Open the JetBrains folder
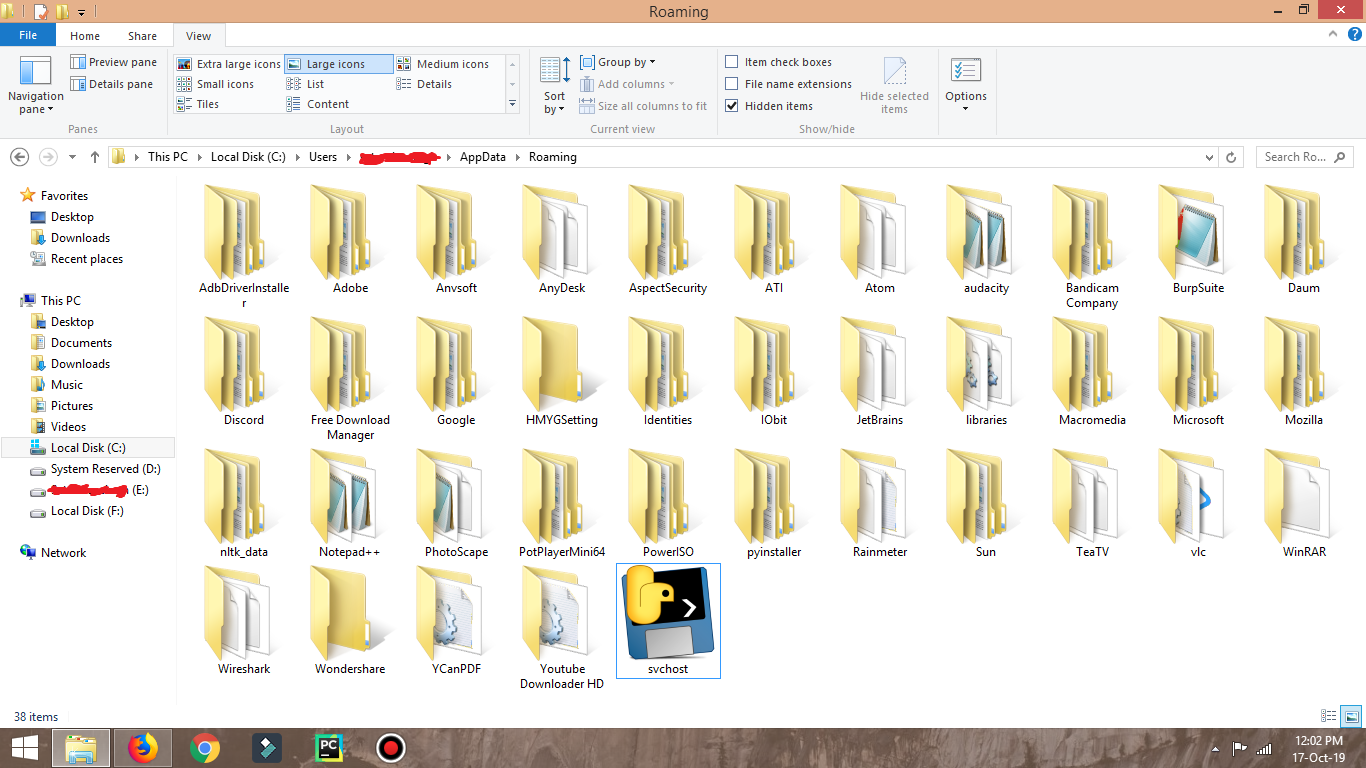The image size is (1366, 768). click(x=880, y=372)
